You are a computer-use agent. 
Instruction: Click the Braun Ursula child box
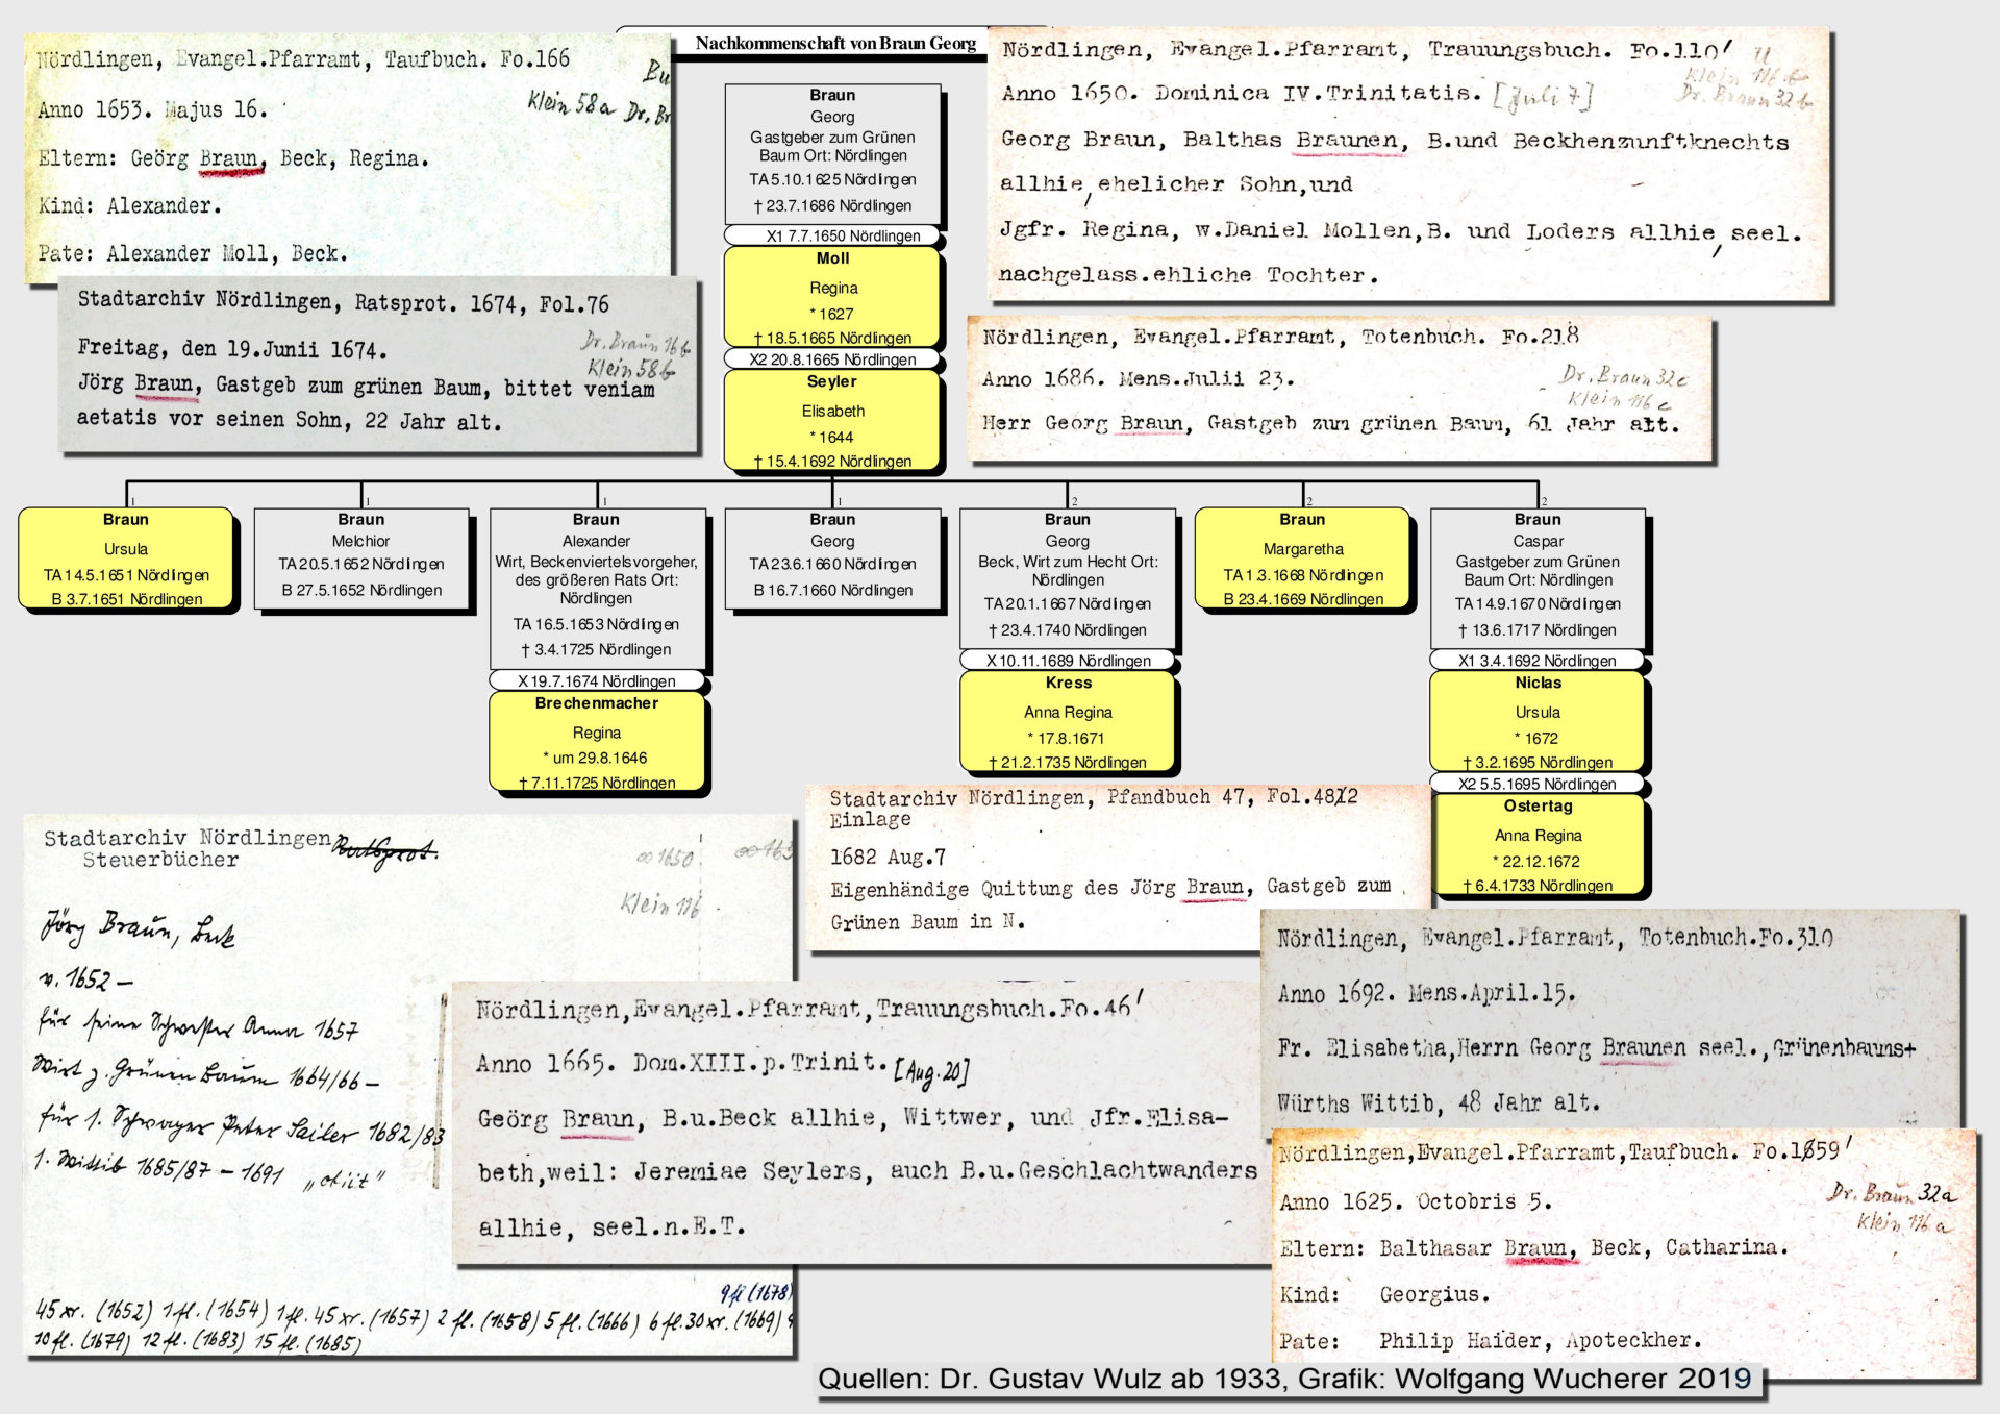[126, 558]
